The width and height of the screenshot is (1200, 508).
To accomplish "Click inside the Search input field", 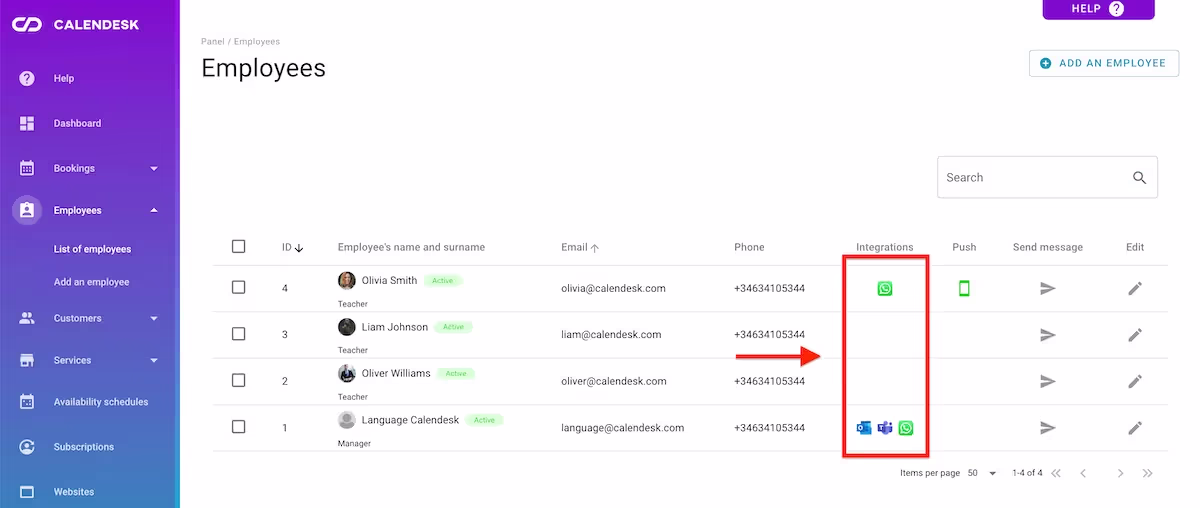I will pos(1030,178).
